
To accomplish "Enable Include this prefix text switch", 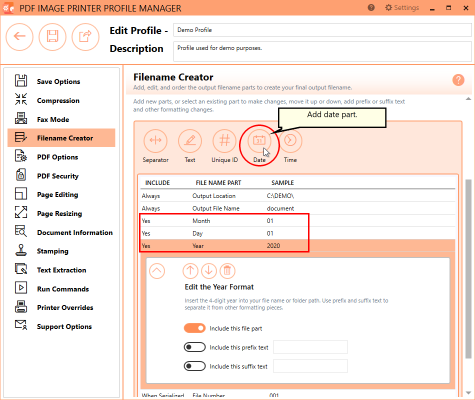I will [x=195, y=347].
